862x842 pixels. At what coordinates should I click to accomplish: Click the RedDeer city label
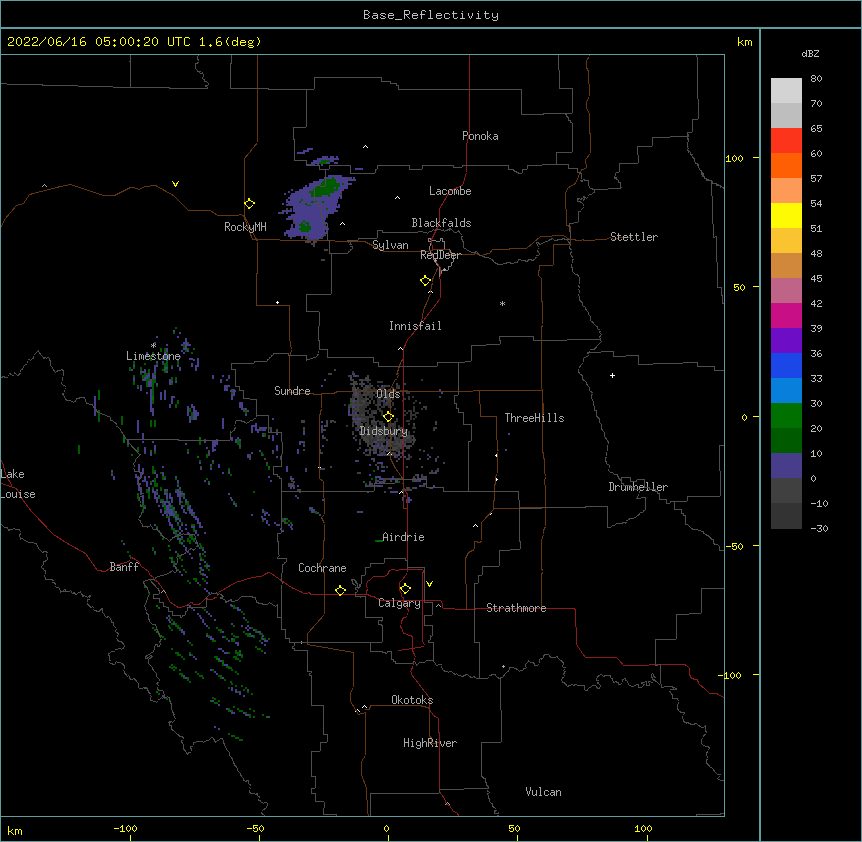tap(440, 255)
